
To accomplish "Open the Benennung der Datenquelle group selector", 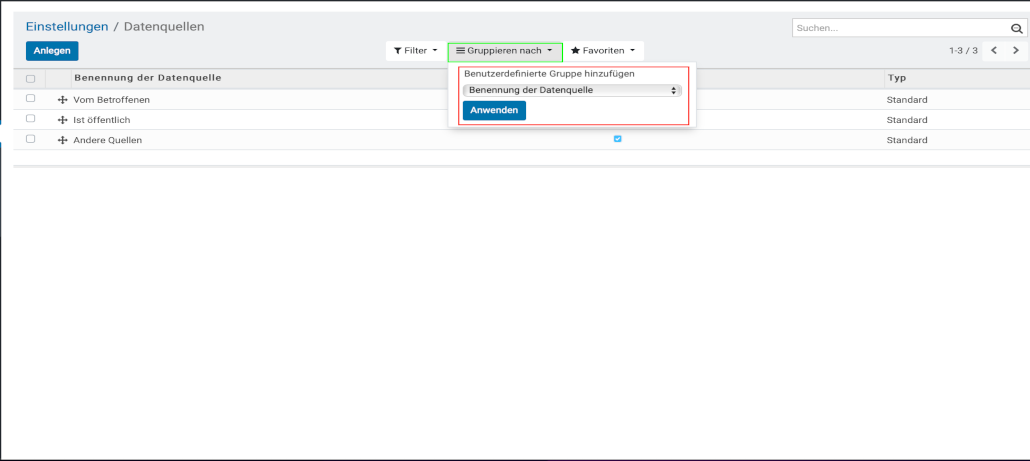I will tap(572, 90).
